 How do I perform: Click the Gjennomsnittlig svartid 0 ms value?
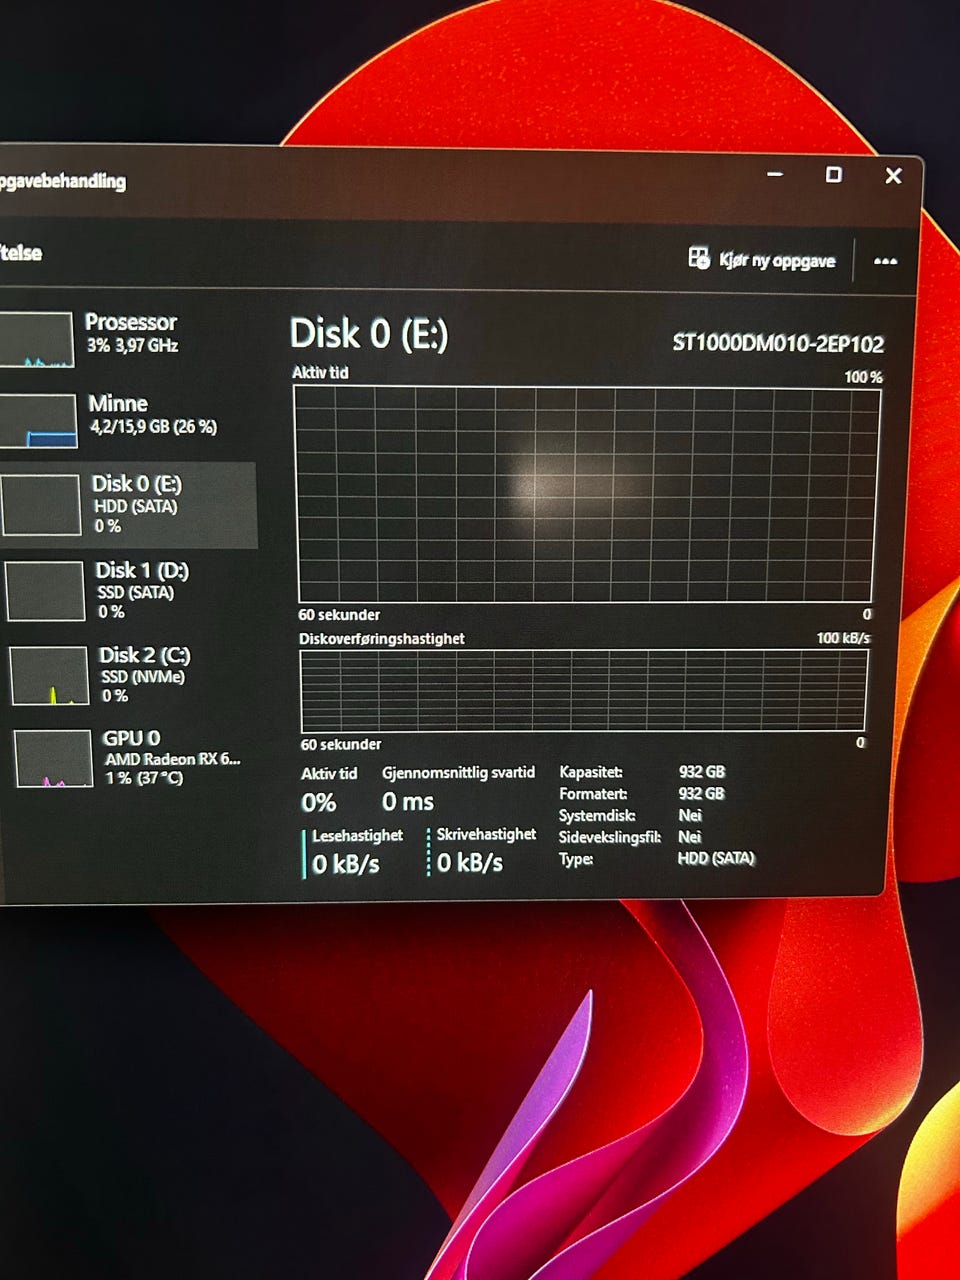(408, 802)
